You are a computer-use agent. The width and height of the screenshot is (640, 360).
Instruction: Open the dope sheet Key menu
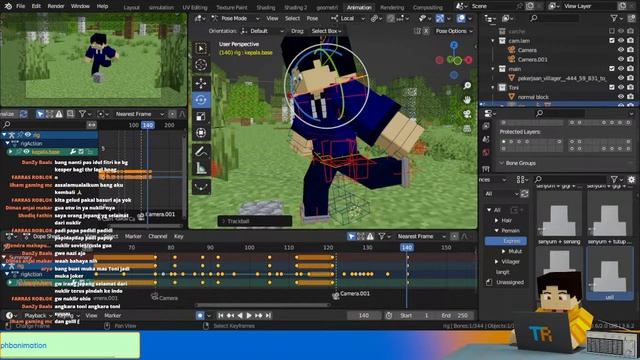[x=179, y=236]
